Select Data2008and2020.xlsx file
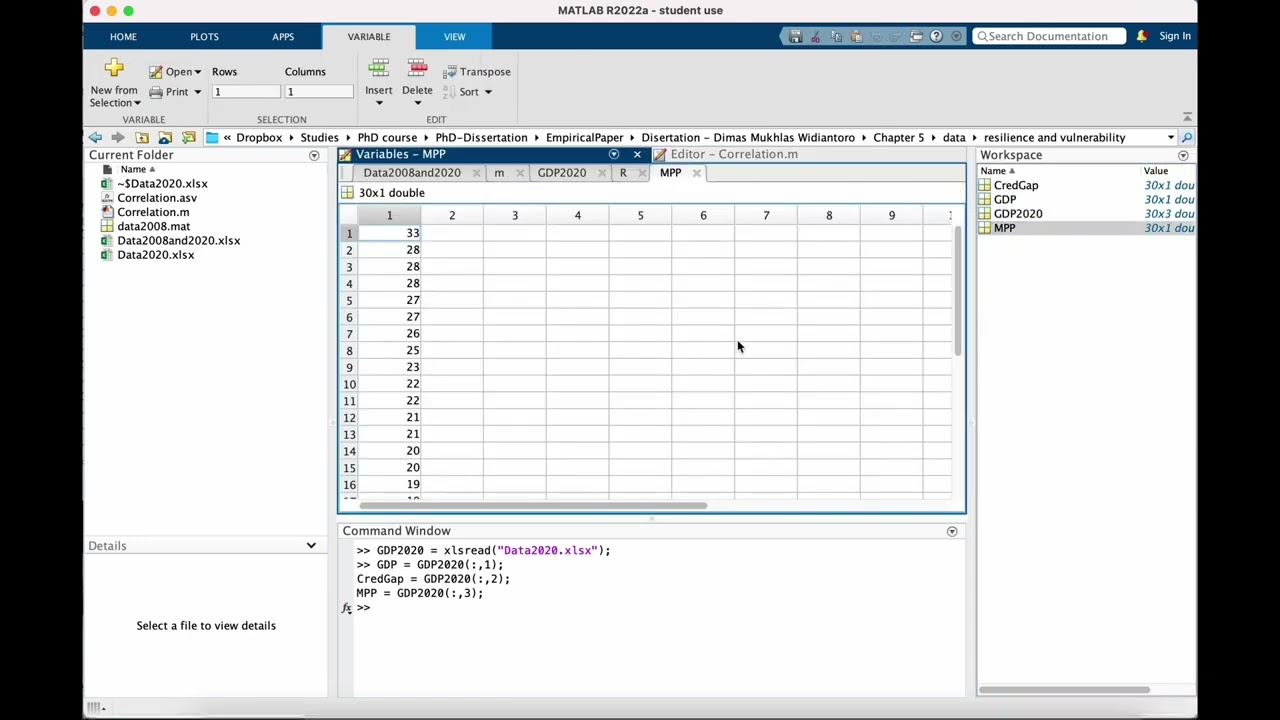 click(178, 241)
